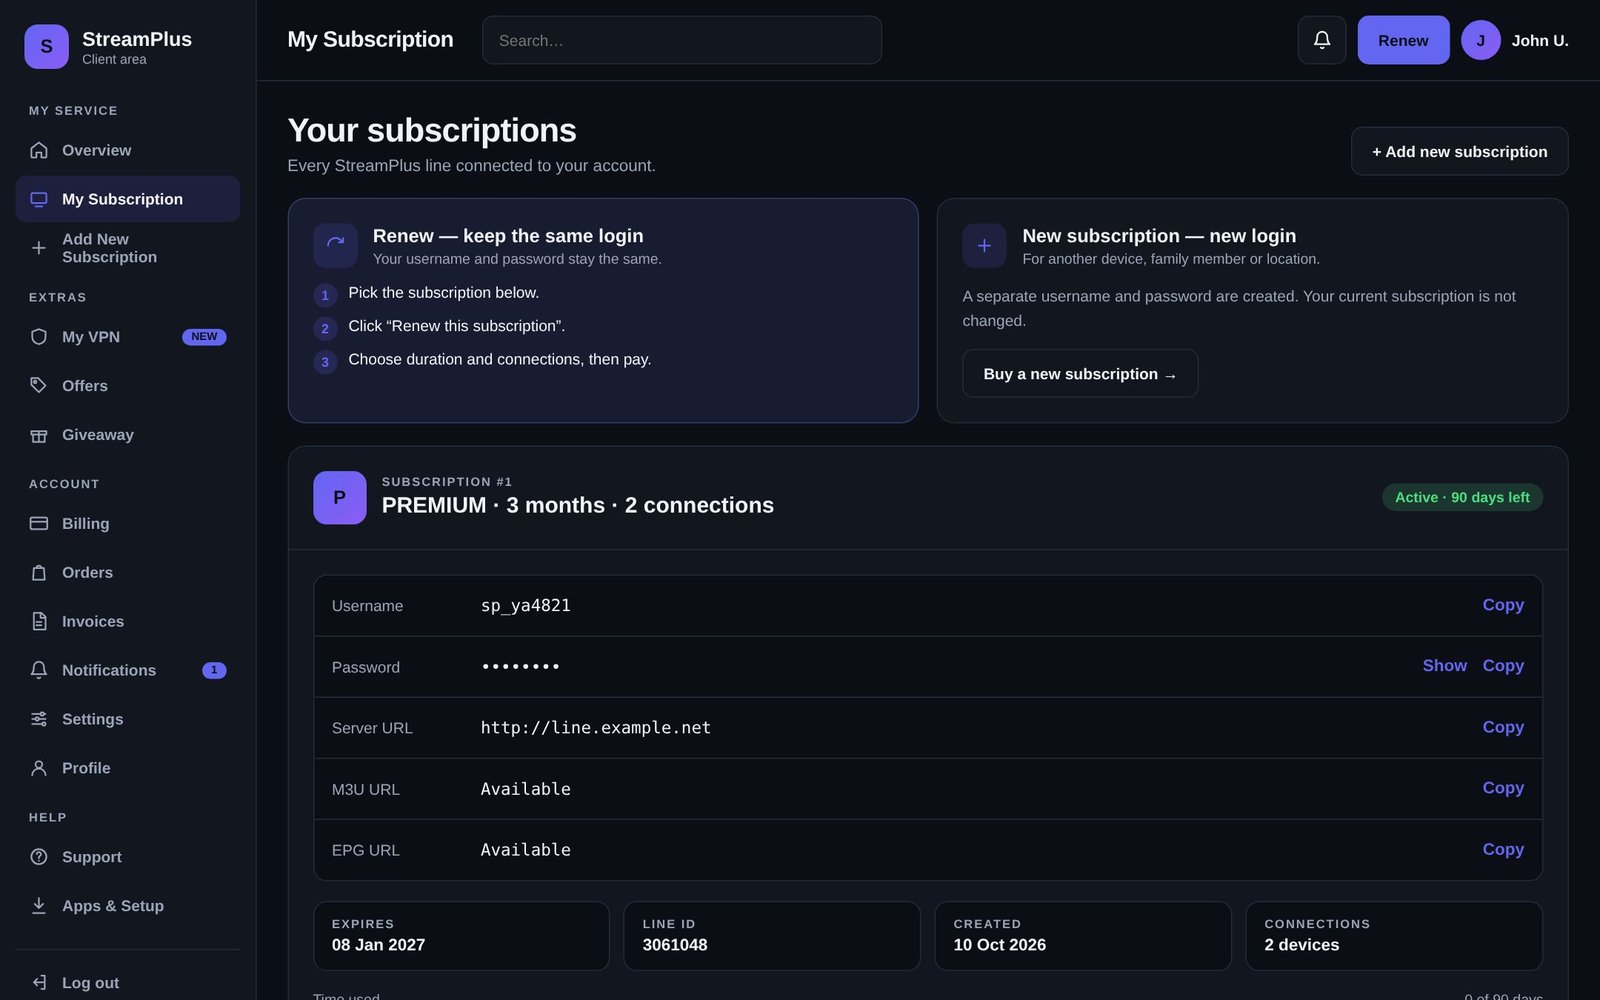The height and width of the screenshot is (1000, 1600).
Task: Copy the EPG URL
Action: pyautogui.click(x=1503, y=849)
